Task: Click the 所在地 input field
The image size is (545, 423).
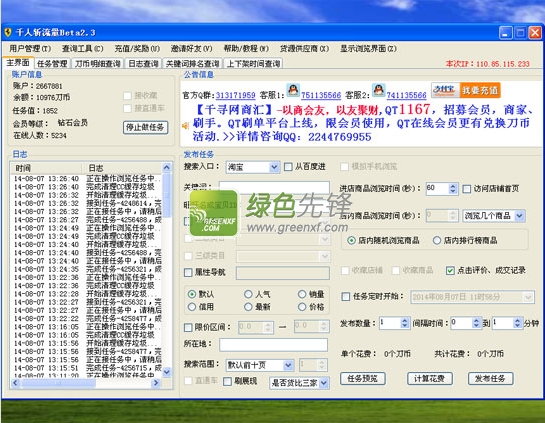Action: (x=274, y=344)
